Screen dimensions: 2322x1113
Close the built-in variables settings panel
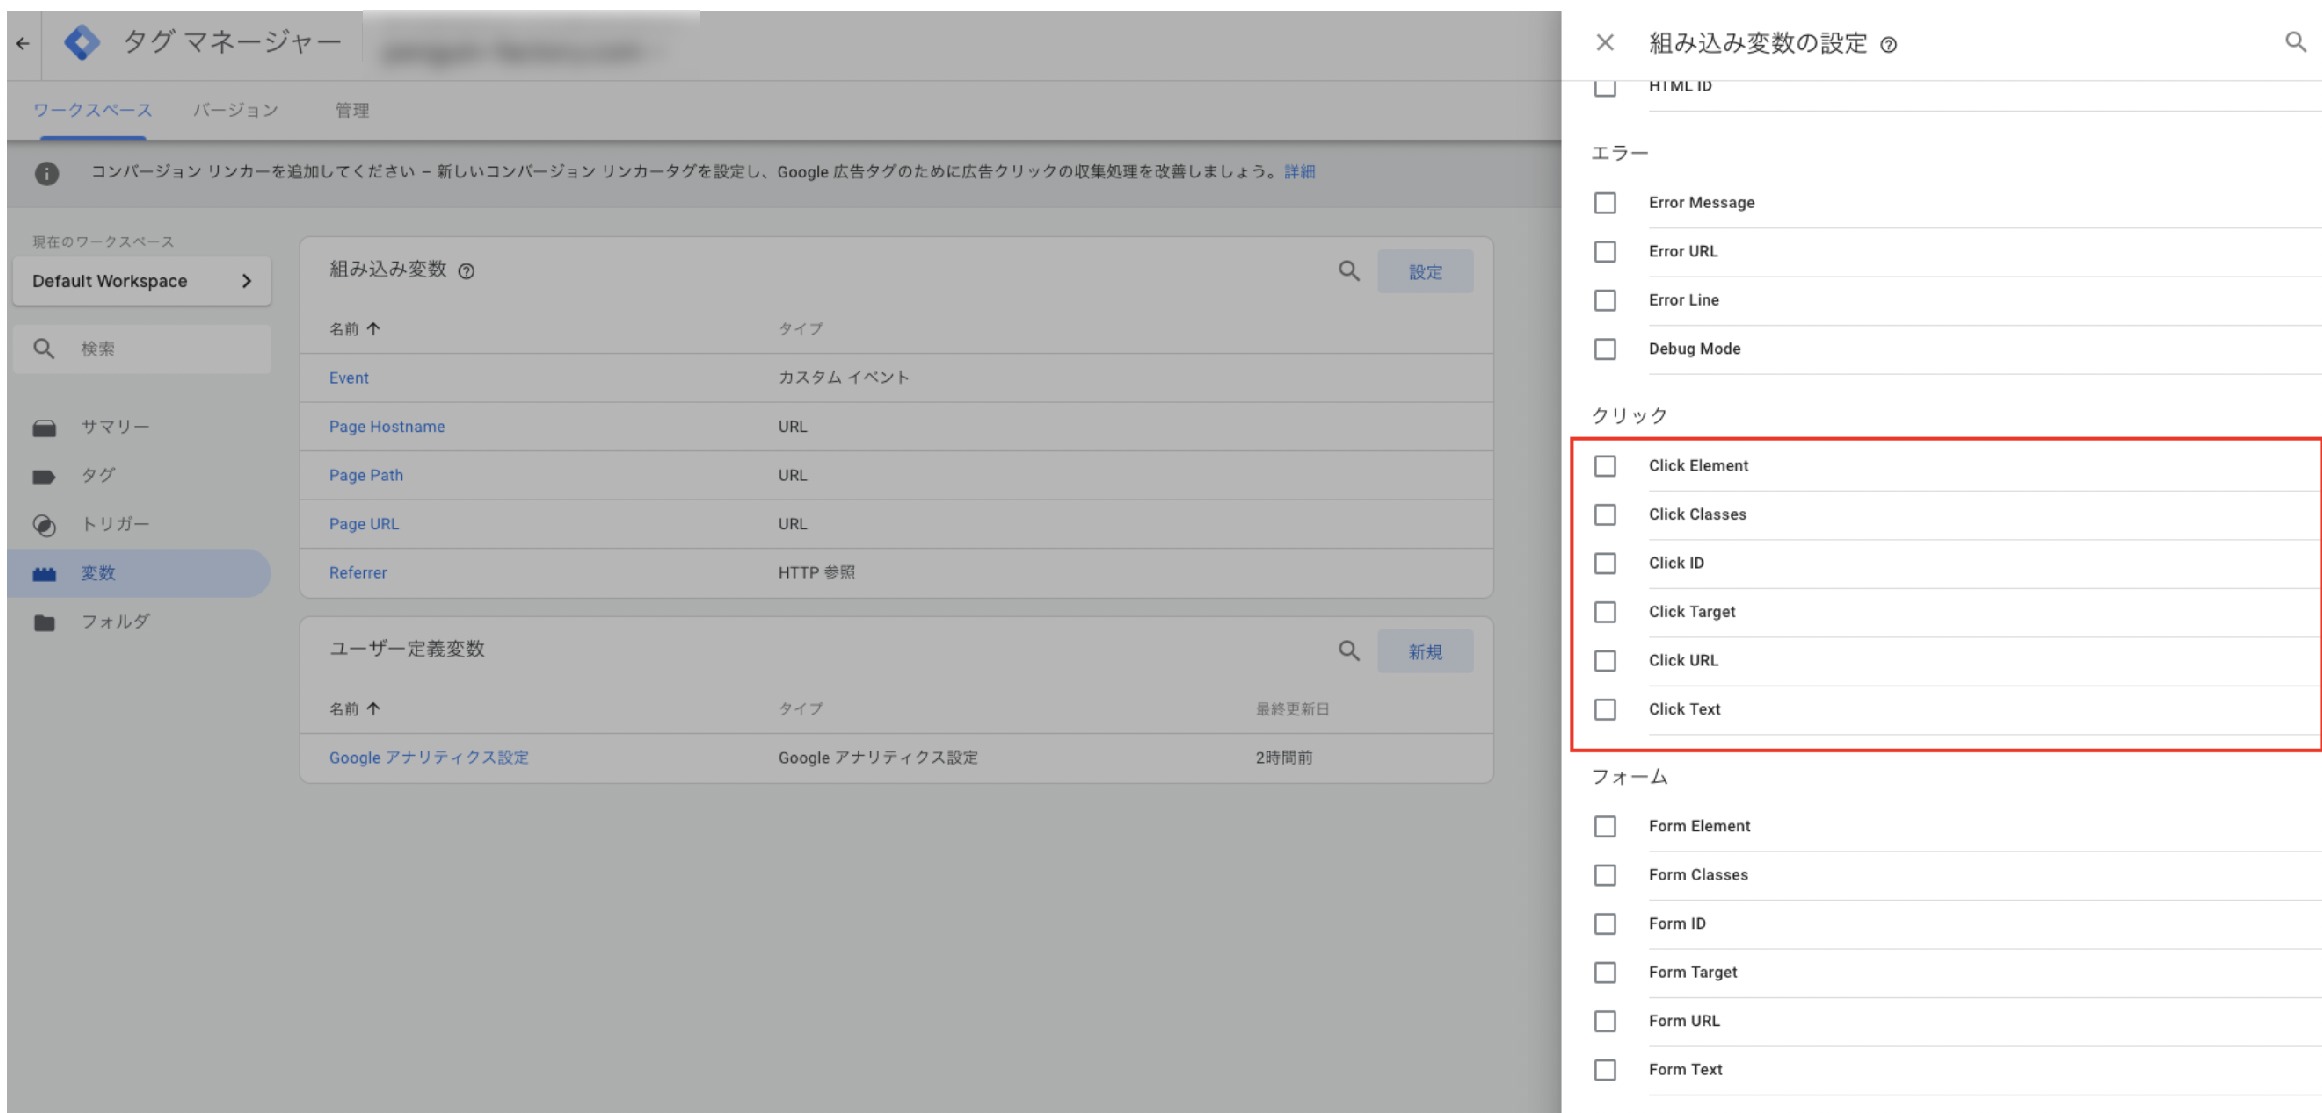[1605, 42]
